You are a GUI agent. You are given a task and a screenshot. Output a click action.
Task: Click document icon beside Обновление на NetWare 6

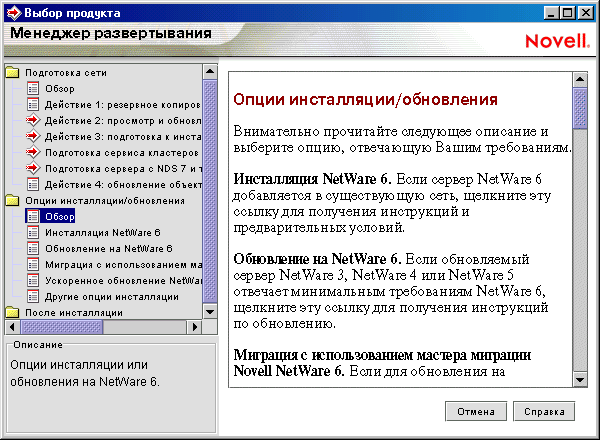point(33,249)
